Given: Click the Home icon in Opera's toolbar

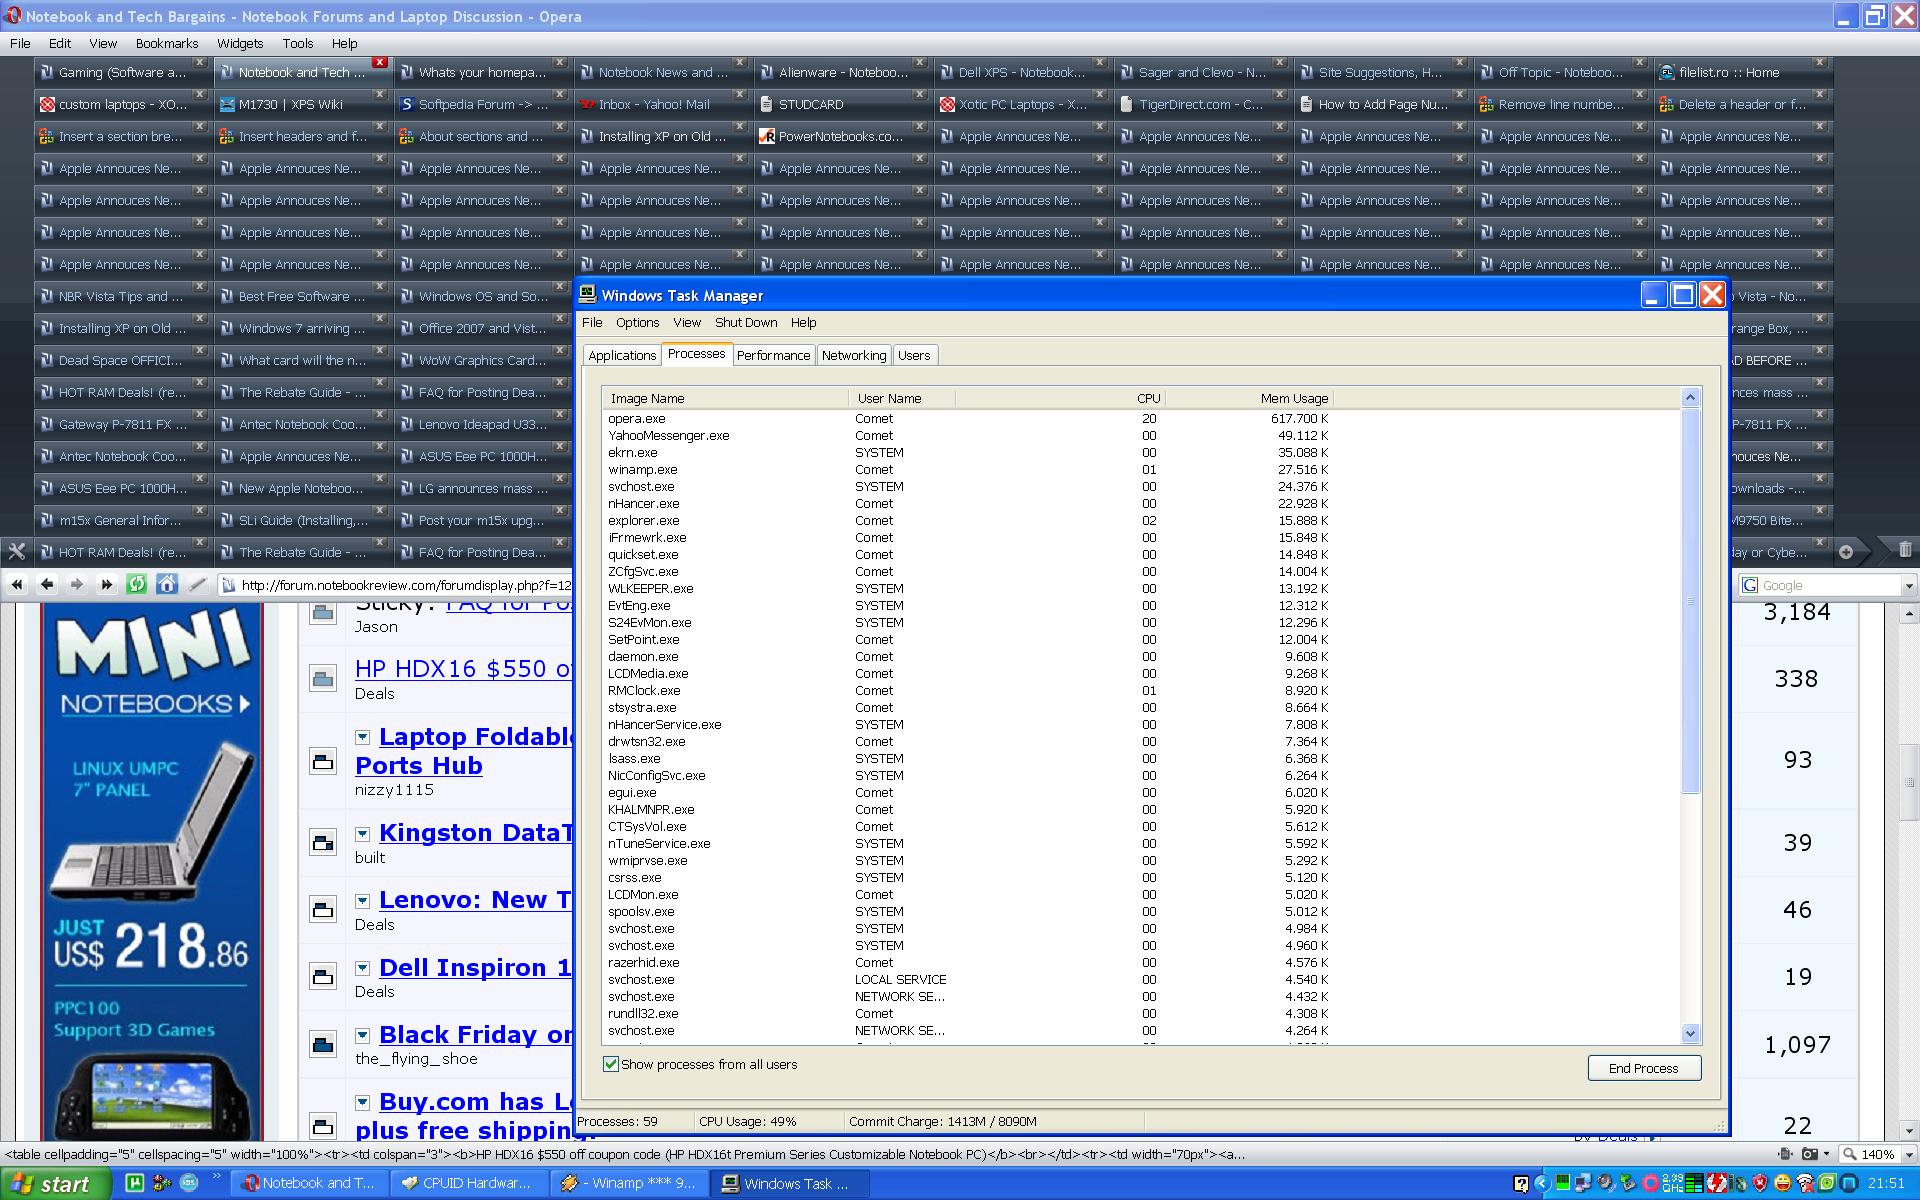Looking at the screenshot, I should click(167, 585).
